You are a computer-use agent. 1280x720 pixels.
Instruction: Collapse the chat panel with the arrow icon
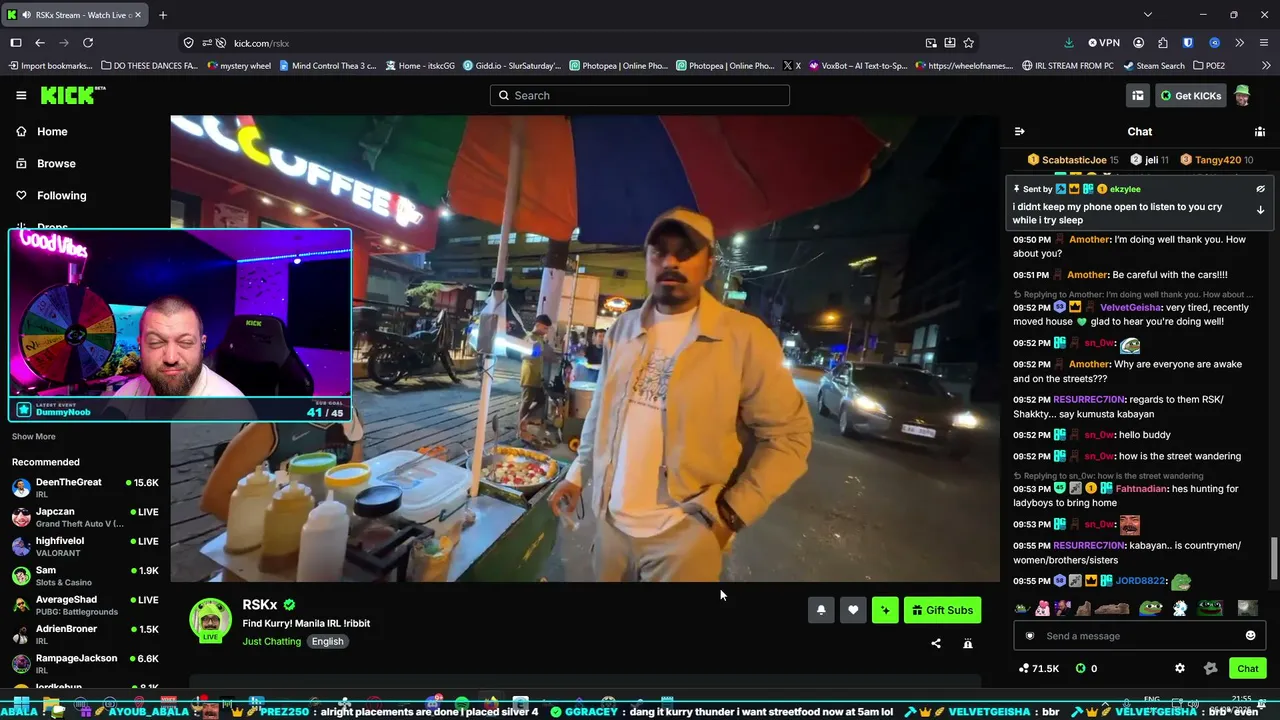tap(1019, 131)
